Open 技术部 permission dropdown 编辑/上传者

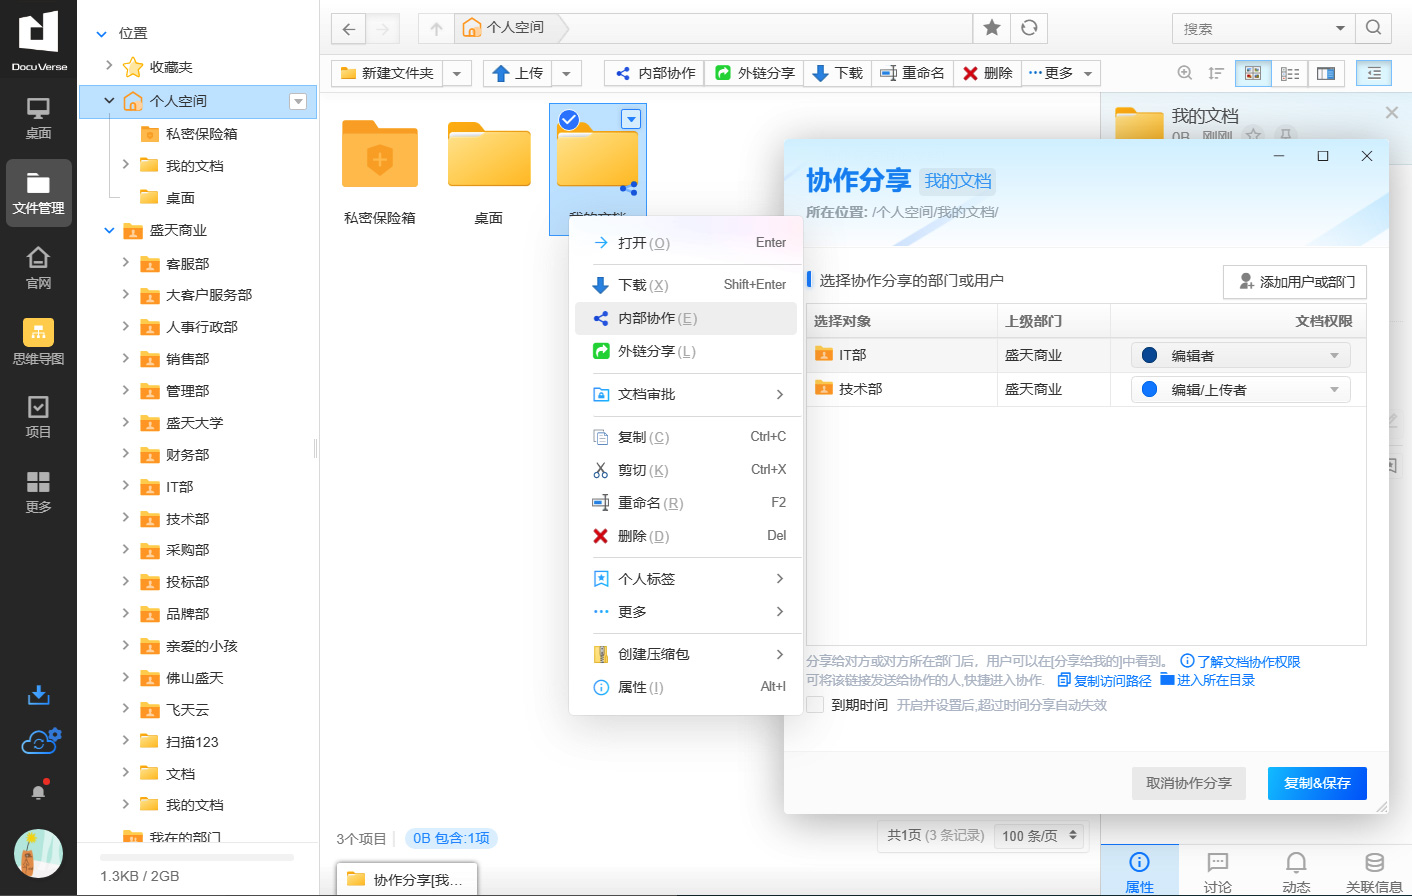click(1240, 389)
